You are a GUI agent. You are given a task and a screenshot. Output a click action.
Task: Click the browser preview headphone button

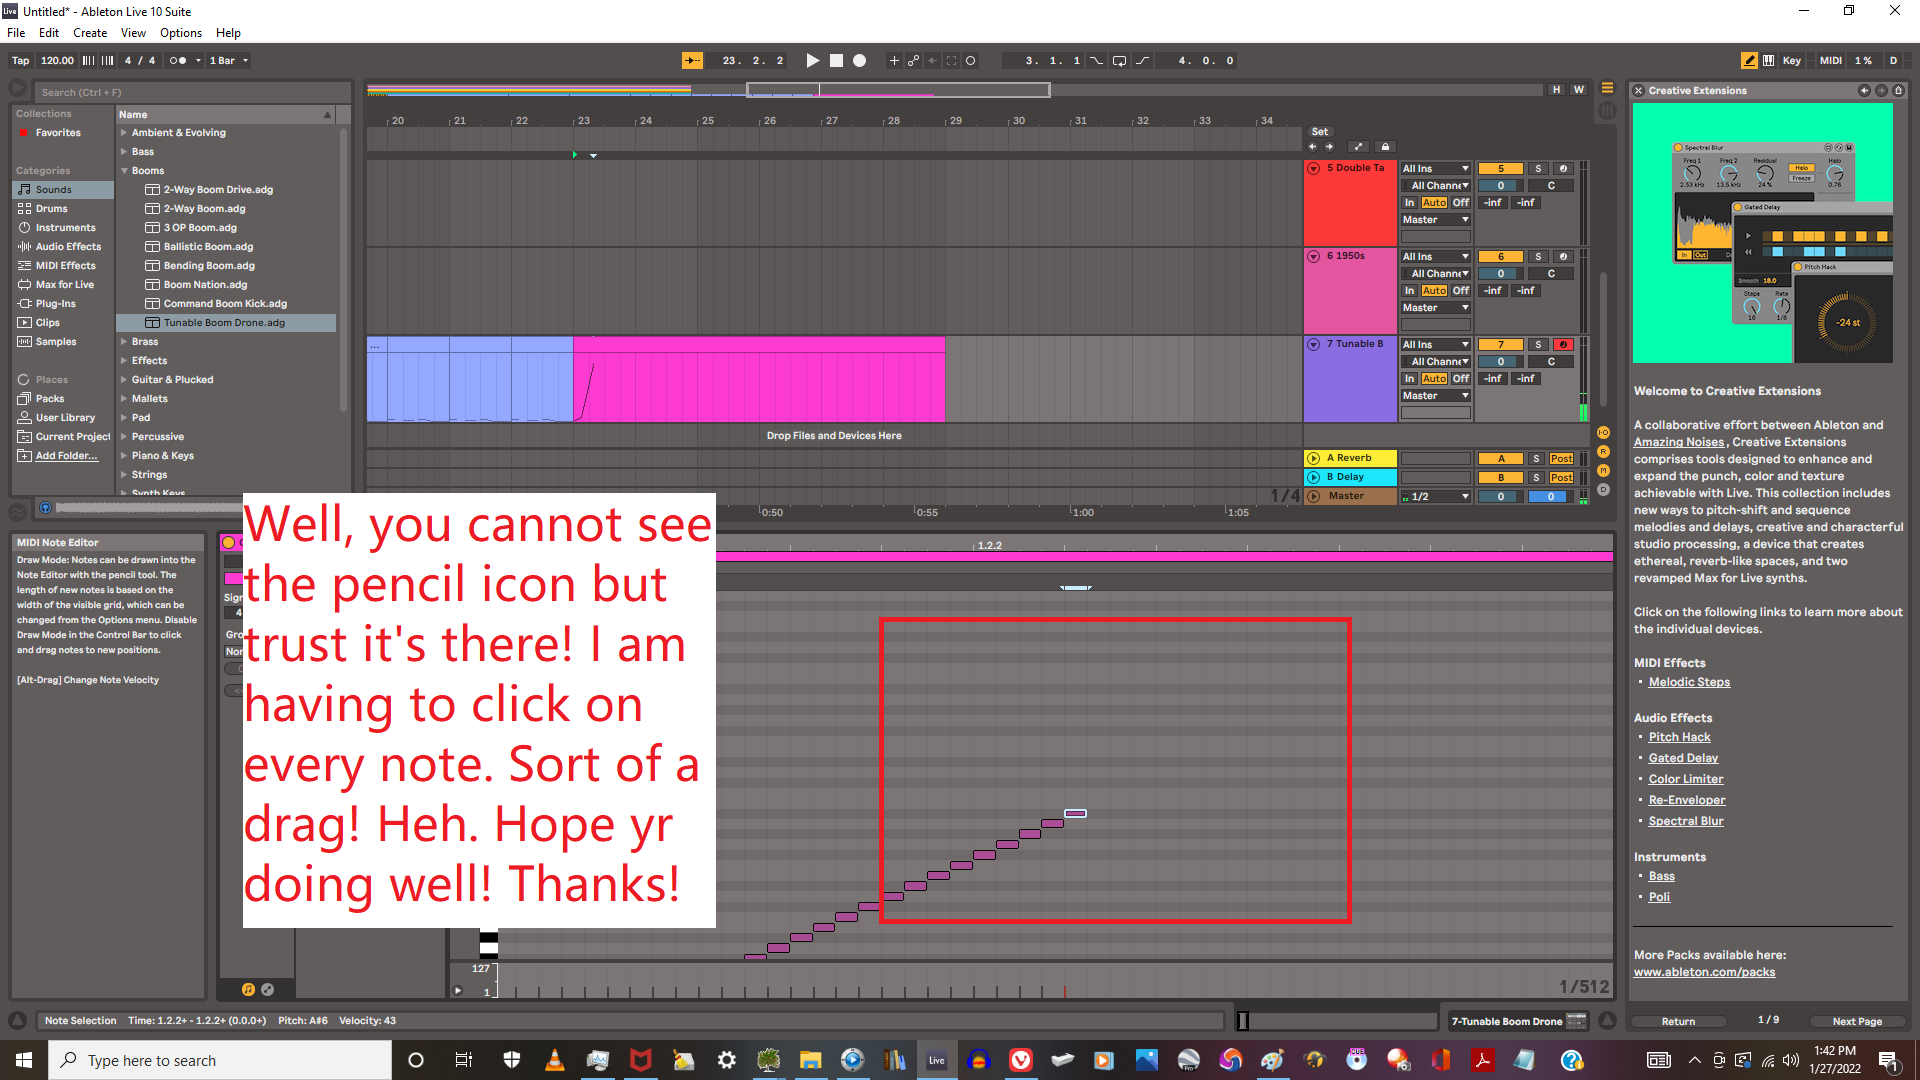(45, 508)
